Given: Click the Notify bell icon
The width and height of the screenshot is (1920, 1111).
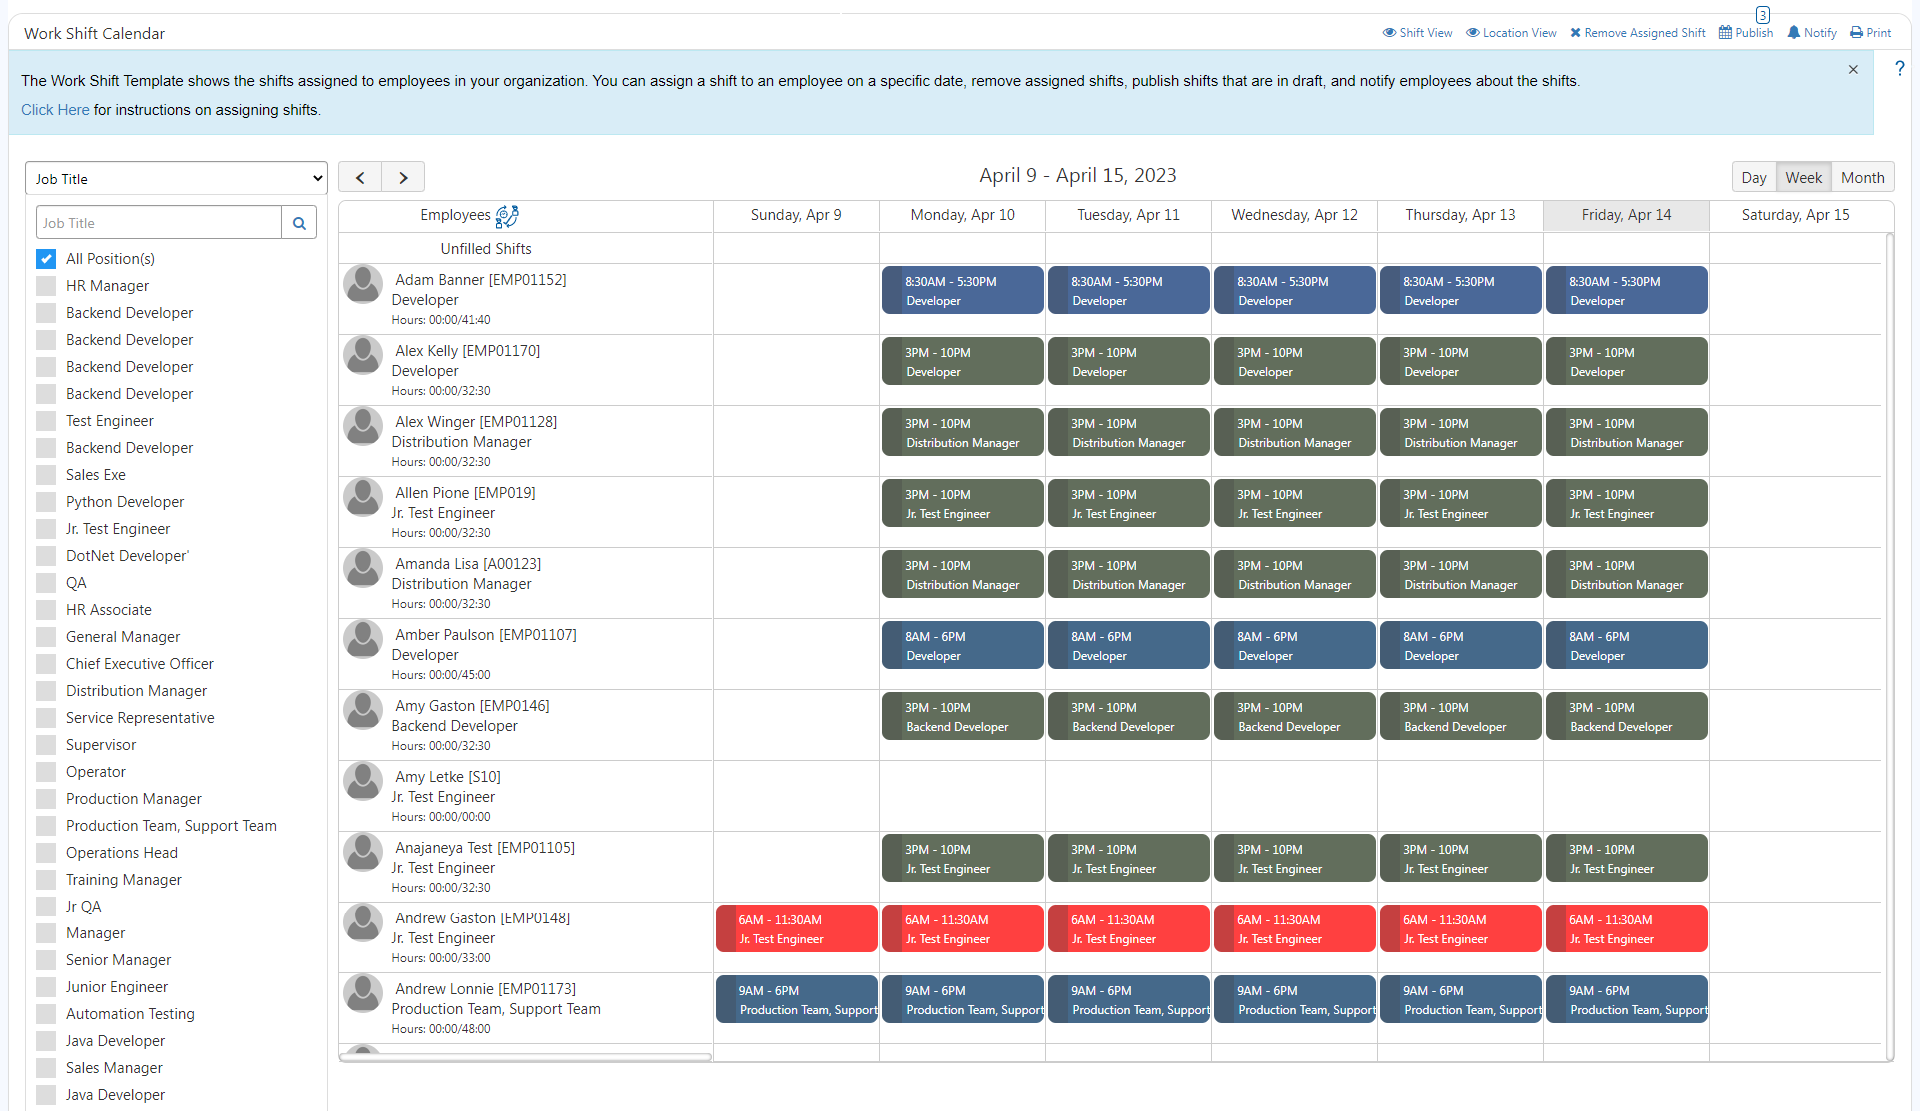Looking at the screenshot, I should (1793, 33).
